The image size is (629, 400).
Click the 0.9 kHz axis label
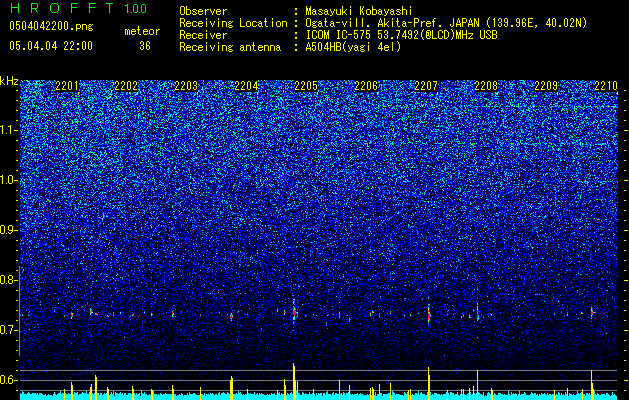(x=8, y=230)
